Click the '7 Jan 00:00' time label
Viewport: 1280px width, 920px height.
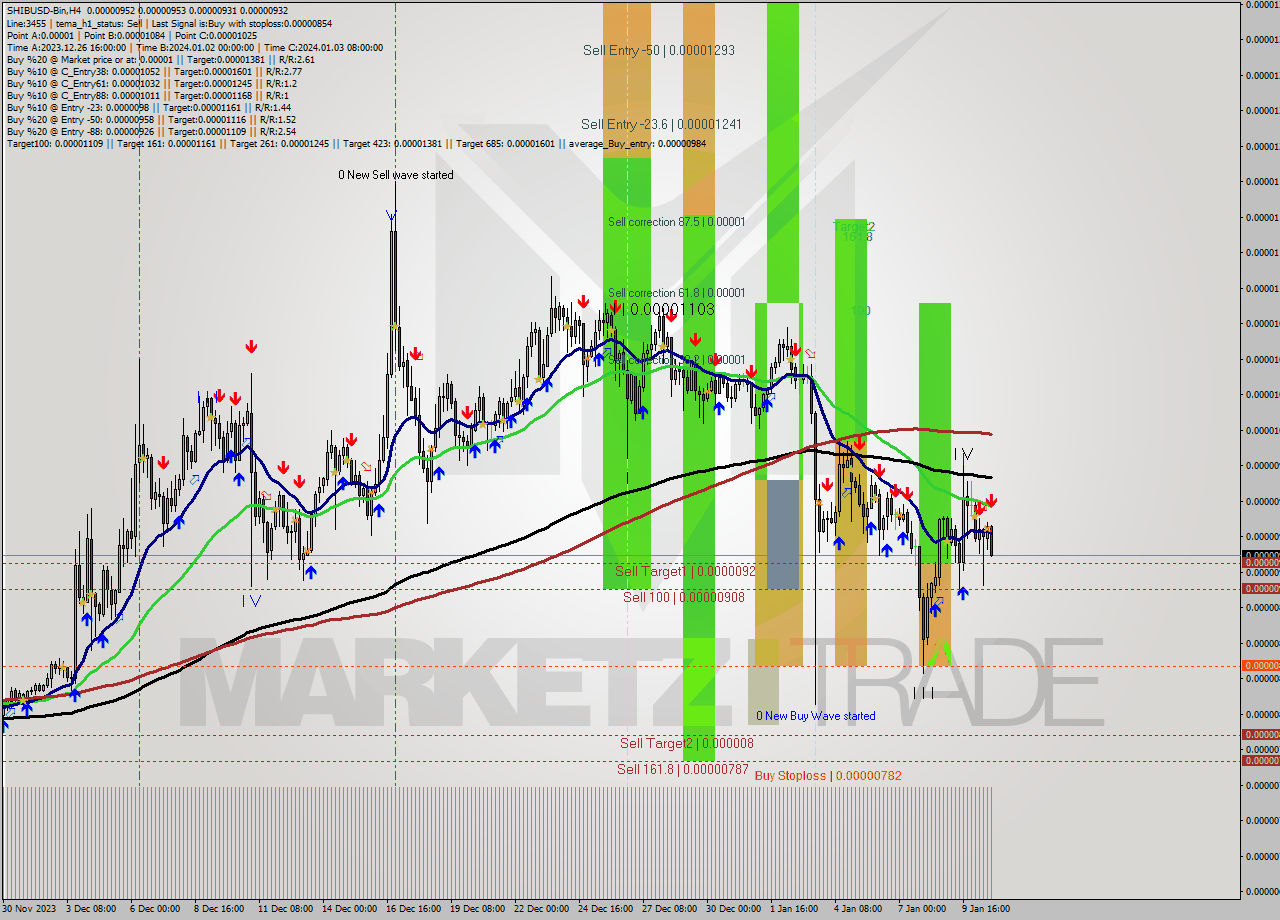922,909
